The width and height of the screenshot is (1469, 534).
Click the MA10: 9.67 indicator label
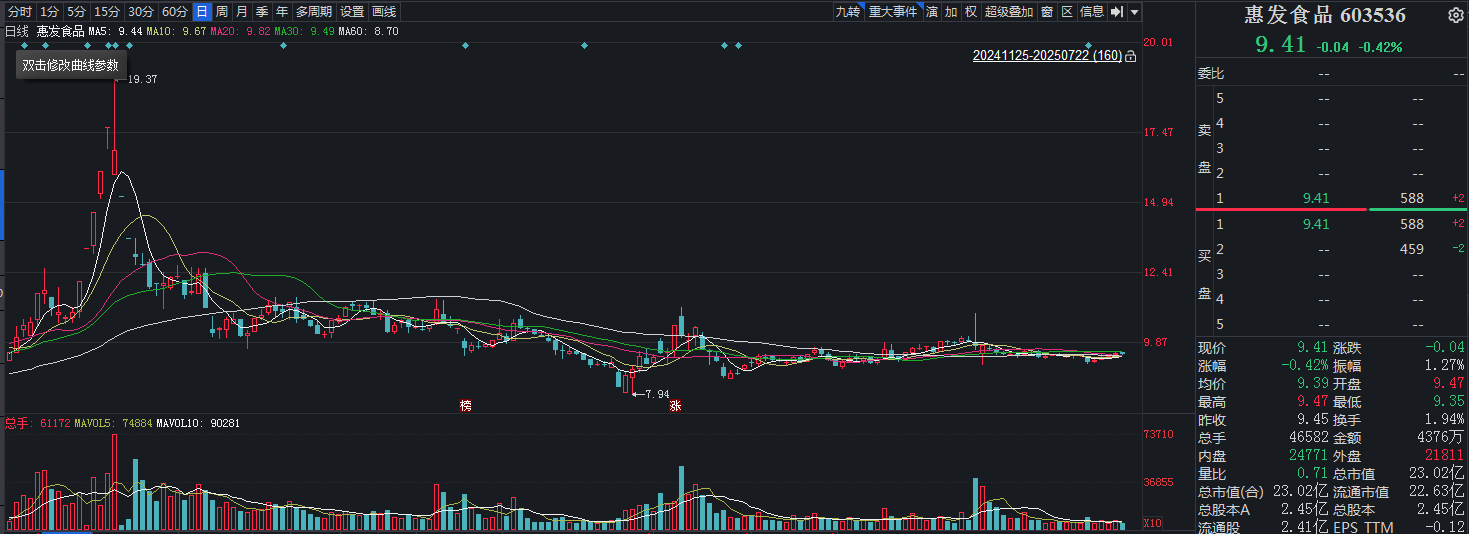(x=176, y=31)
